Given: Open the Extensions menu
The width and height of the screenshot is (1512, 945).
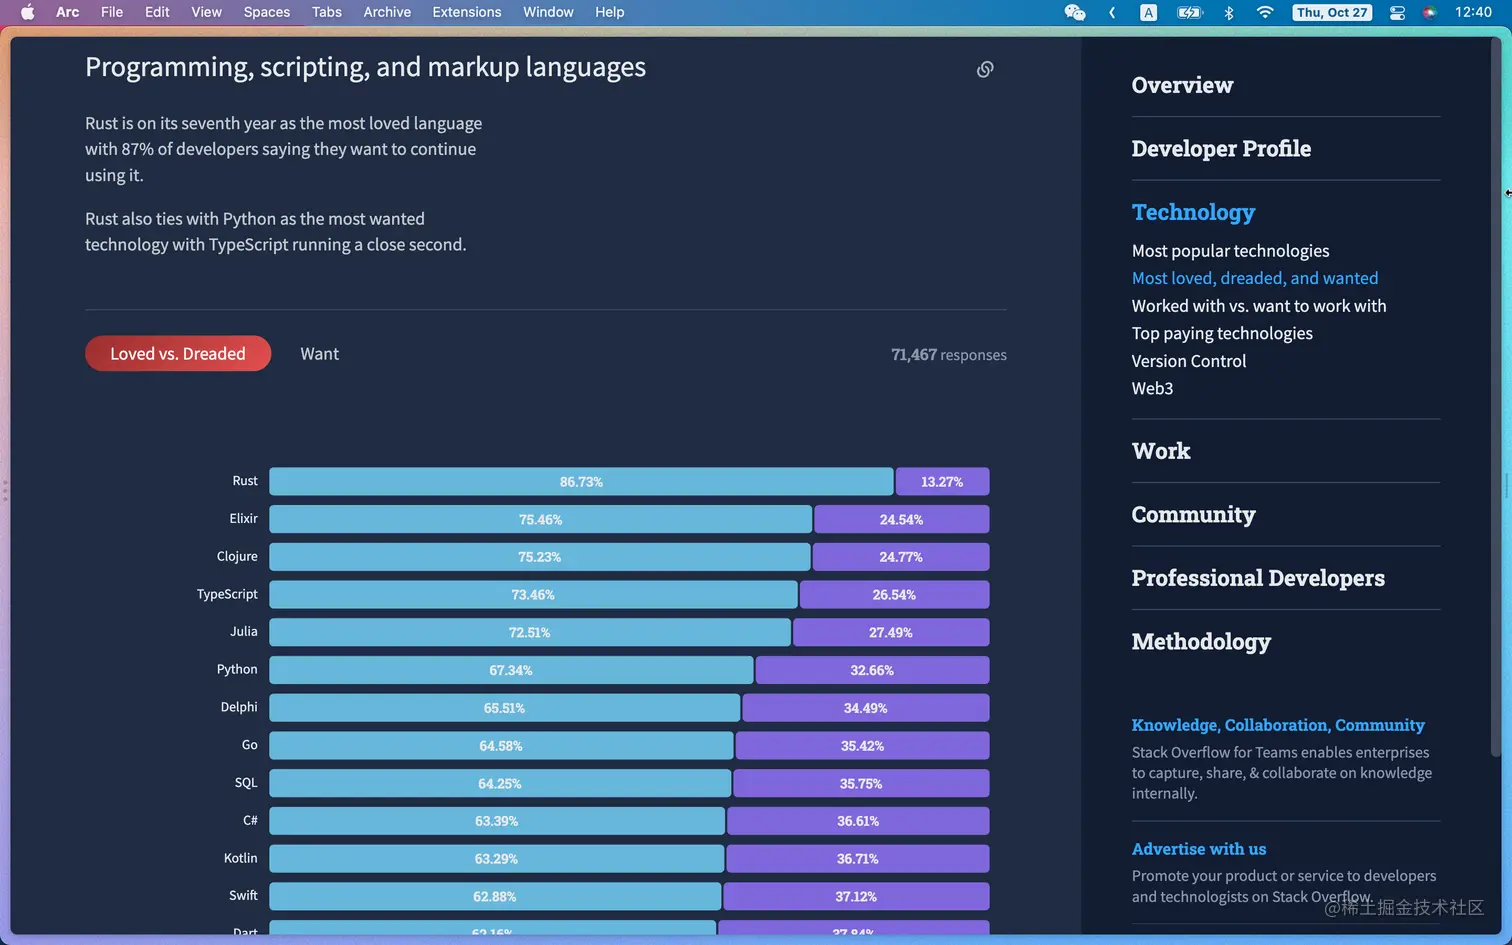Looking at the screenshot, I should click(466, 12).
